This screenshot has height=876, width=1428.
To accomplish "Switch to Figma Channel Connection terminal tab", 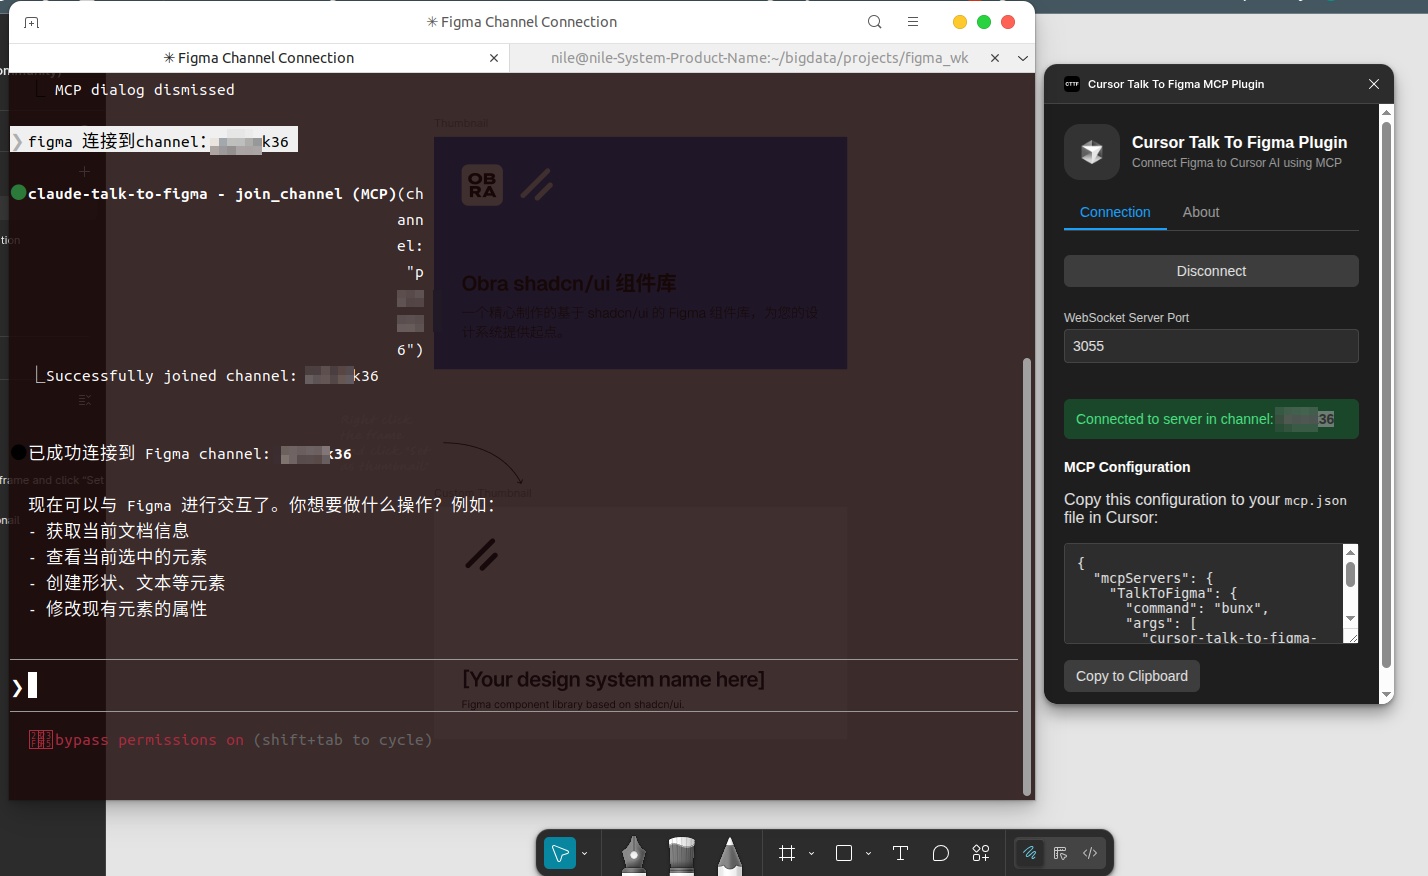I will [258, 58].
